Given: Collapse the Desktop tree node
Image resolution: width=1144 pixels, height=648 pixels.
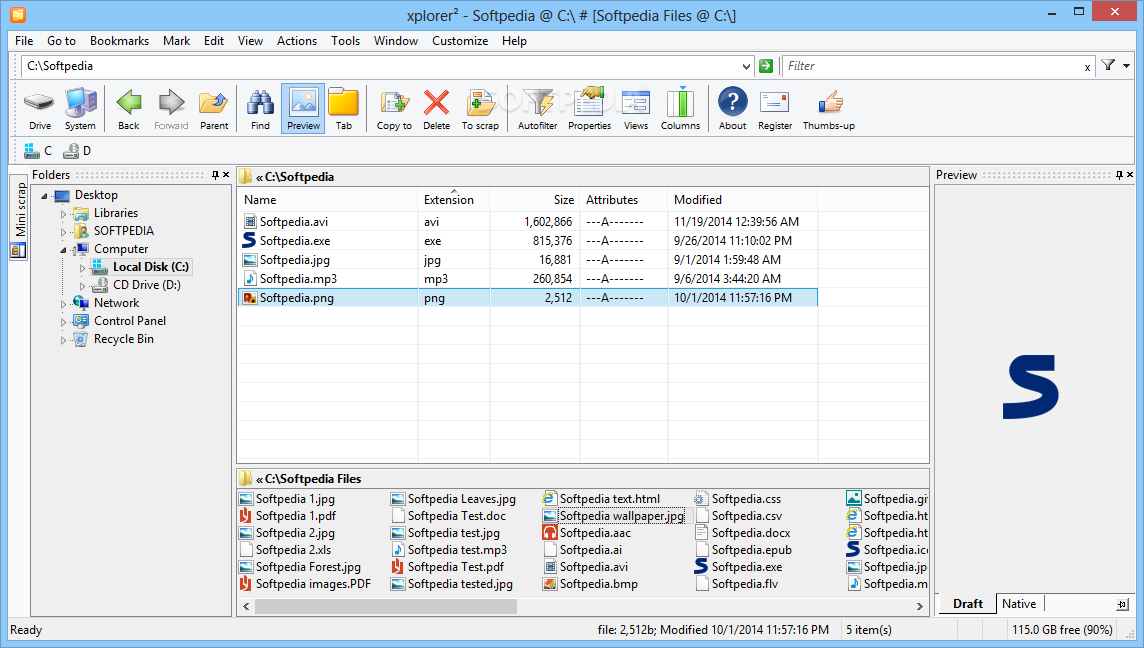Looking at the screenshot, I should tap(45, 196).
